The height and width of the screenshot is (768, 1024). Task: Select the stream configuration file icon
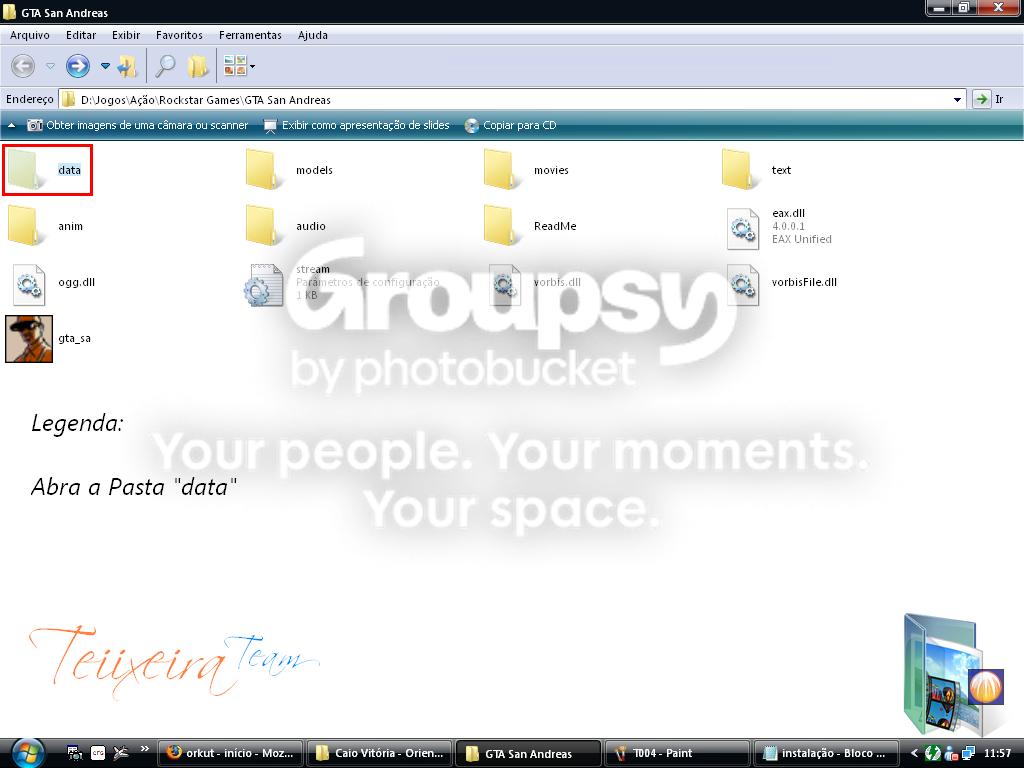click(x=264, y=285)
